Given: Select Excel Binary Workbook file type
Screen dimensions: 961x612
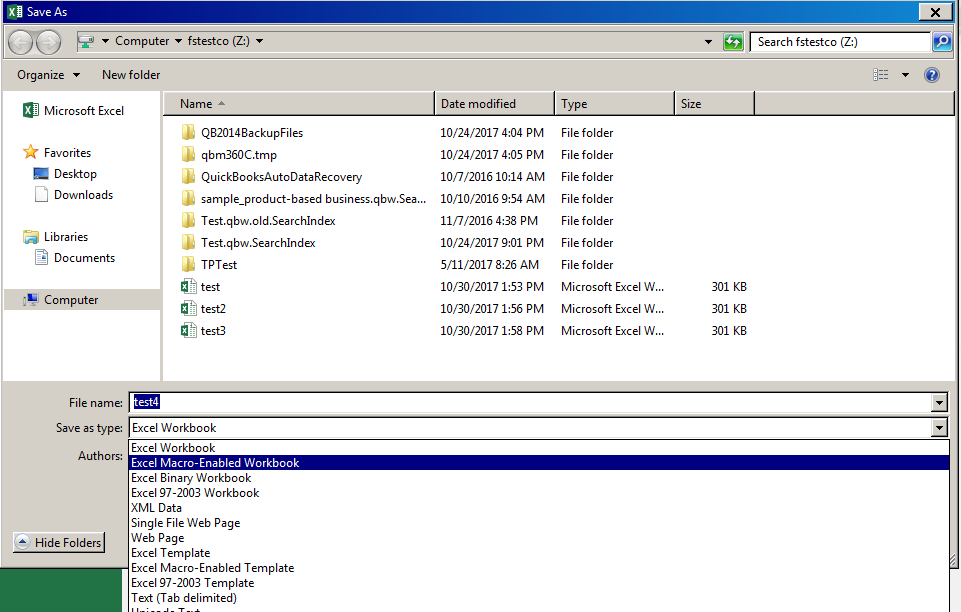Looking at the screenshot, I should [x=539, y=478].
